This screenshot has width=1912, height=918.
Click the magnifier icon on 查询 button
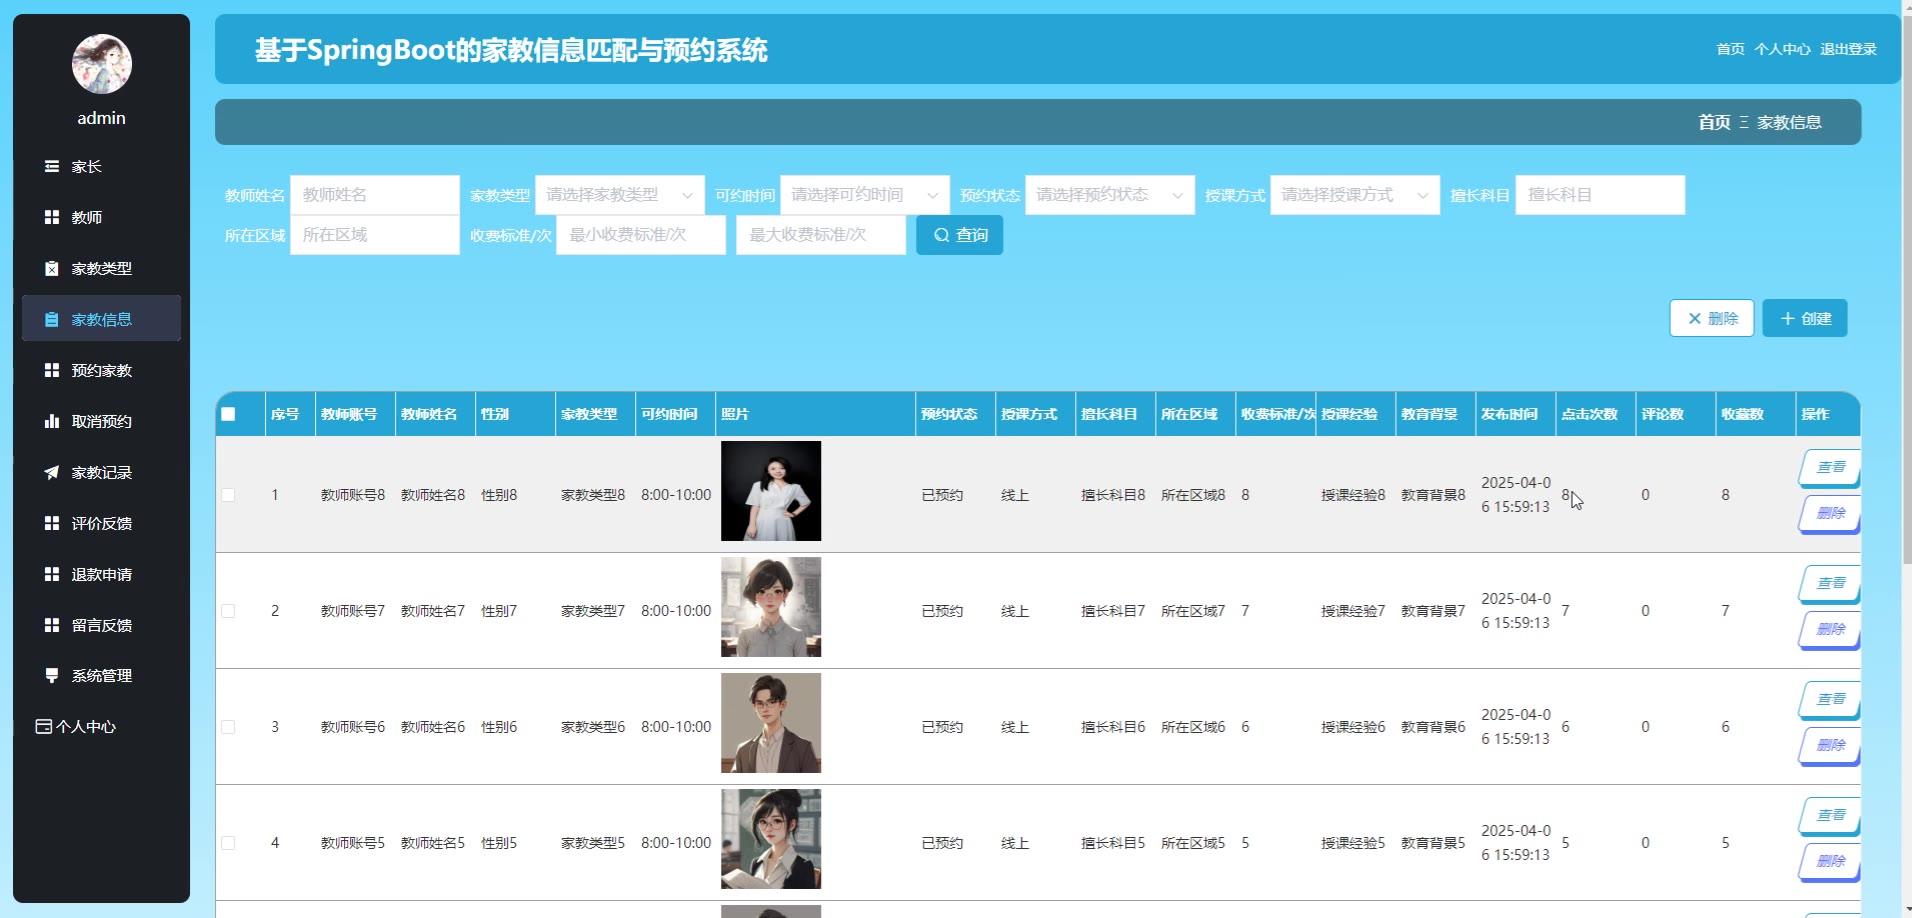coord(941,235)
